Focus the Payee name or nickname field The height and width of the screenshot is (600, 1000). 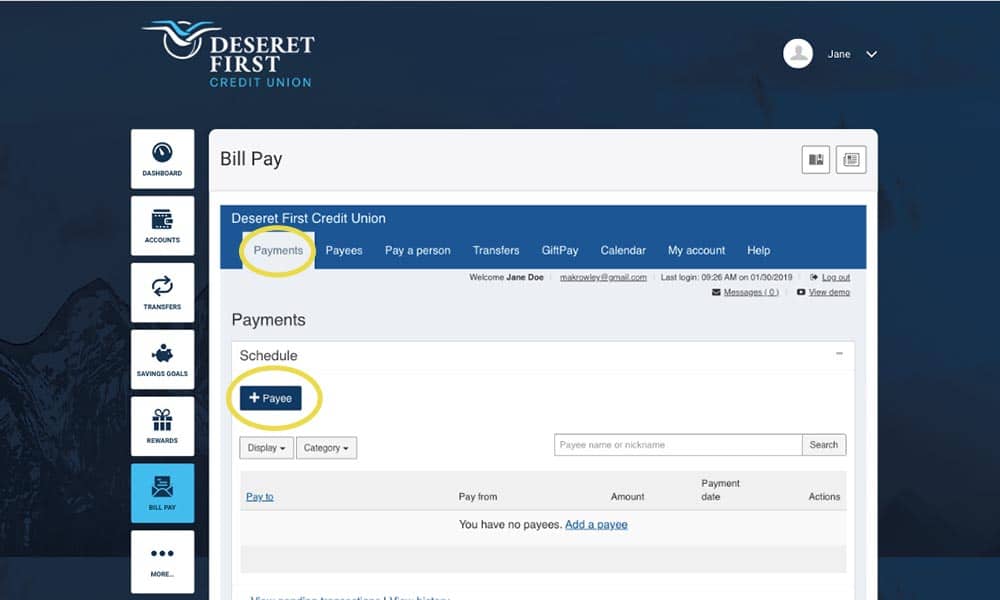pyautogui.click(x=678, y=445)
